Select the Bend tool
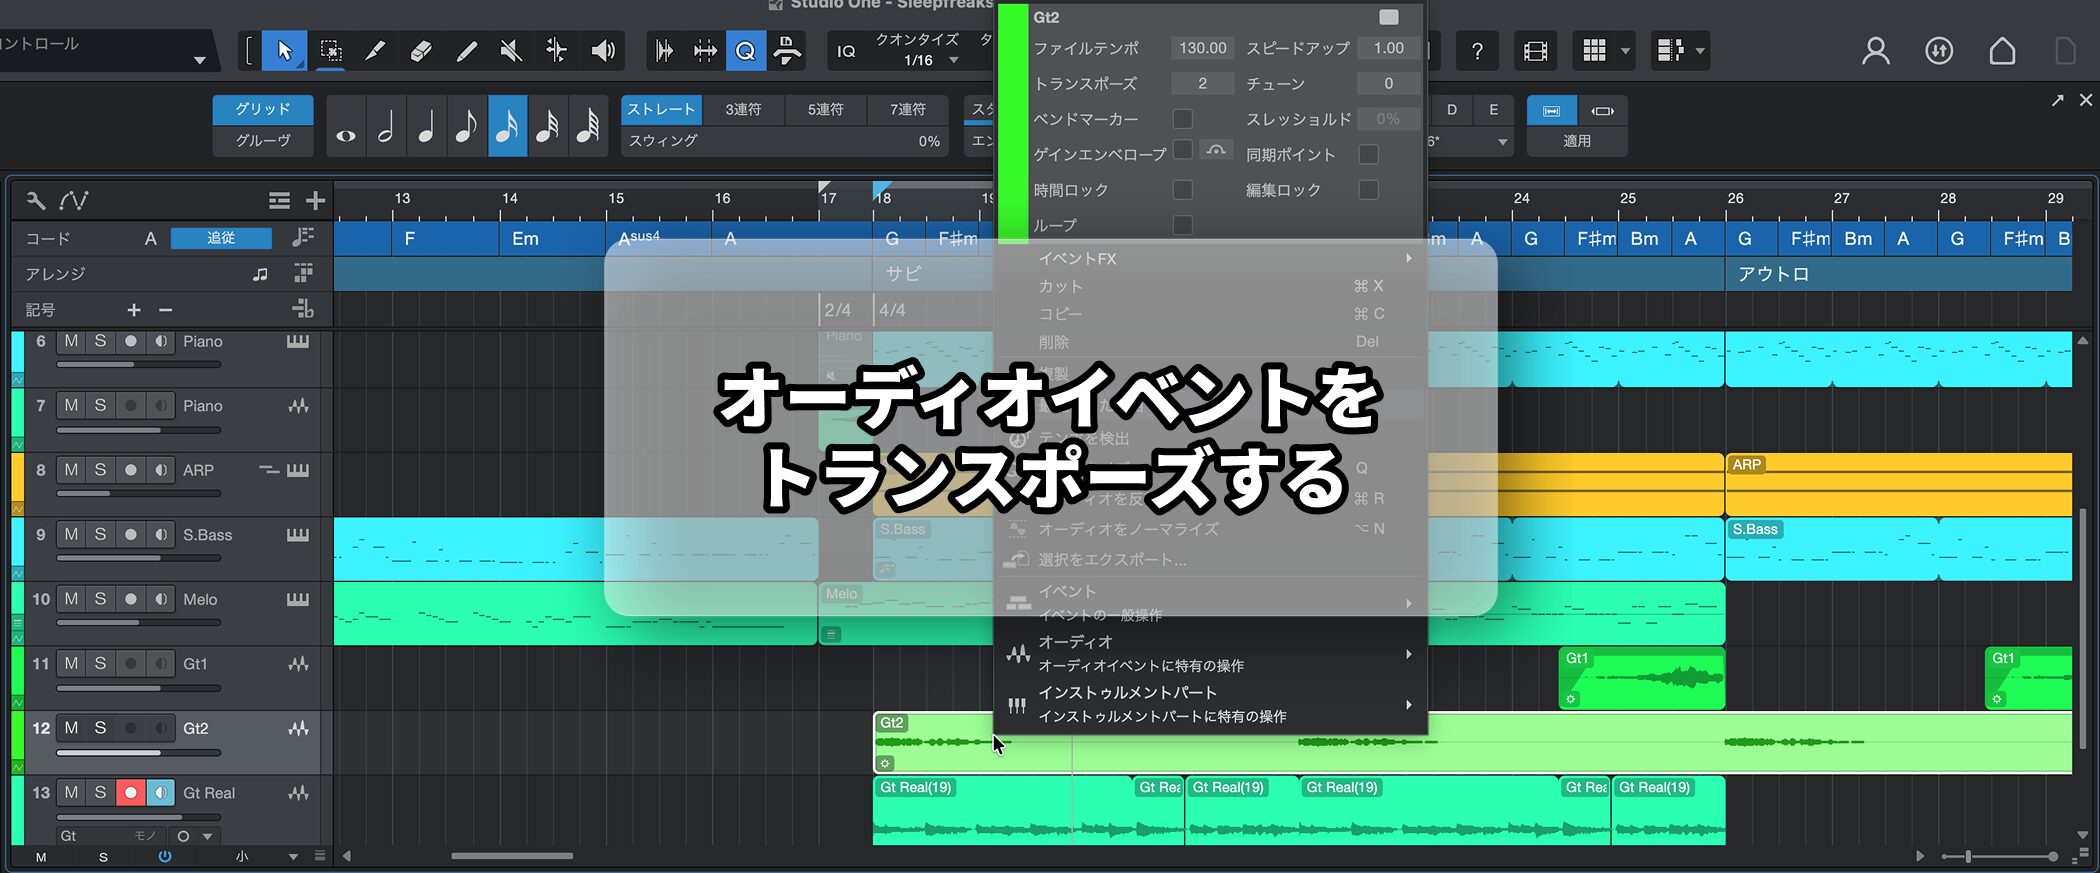 tap(556, 51)
